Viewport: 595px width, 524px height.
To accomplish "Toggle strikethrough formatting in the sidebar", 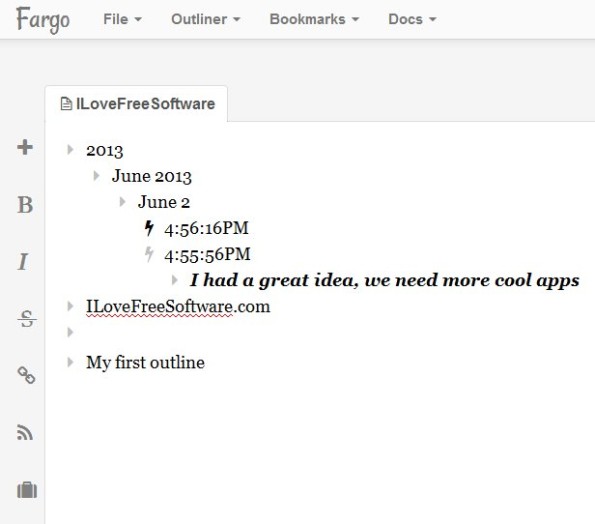I will tap(27, 319).
